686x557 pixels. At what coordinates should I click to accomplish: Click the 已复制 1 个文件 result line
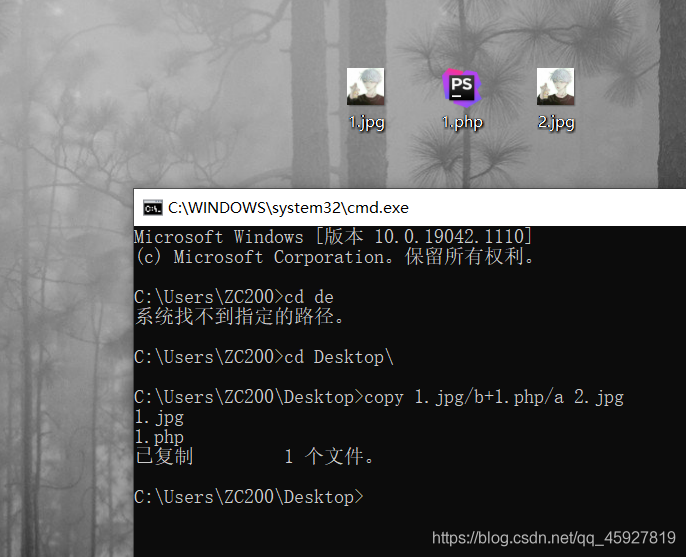click(255, 456)
